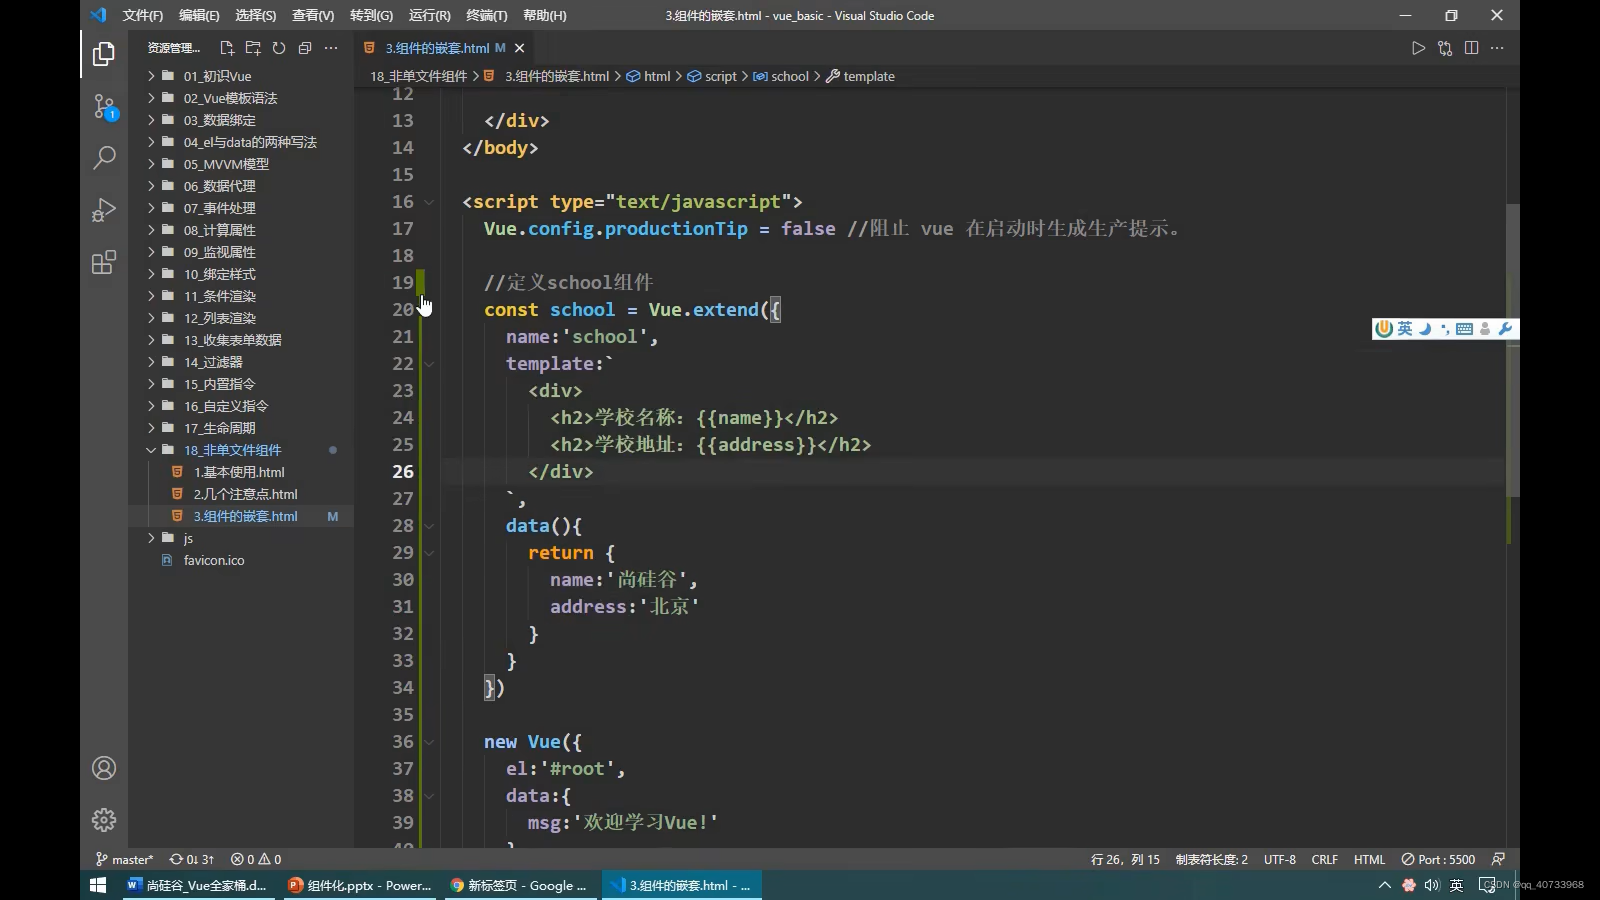This screenshot has height=900, width=1600.
Task: Open favicon.ico file
Action: click(214, 560)
